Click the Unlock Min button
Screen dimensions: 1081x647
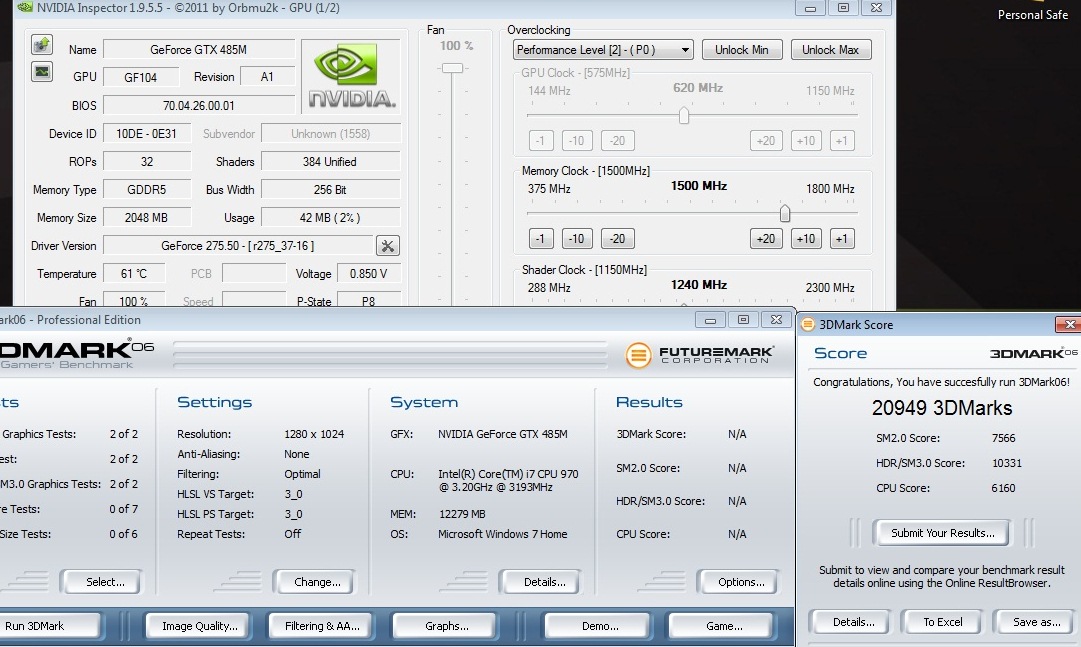[742, 50]
